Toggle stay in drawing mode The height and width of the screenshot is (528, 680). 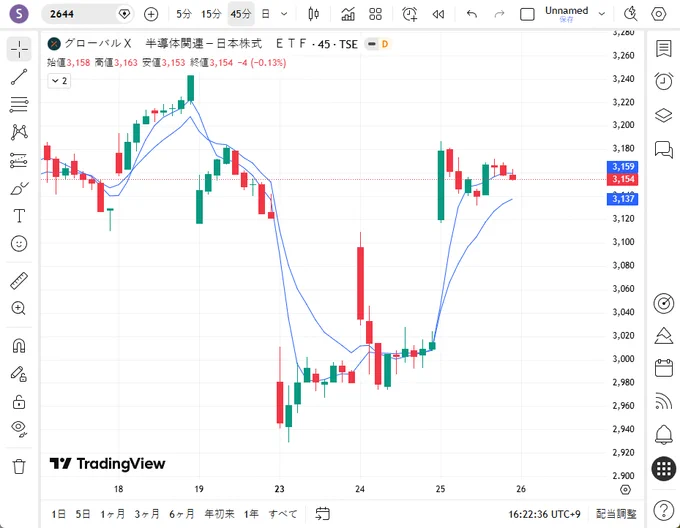click(19, 374)
